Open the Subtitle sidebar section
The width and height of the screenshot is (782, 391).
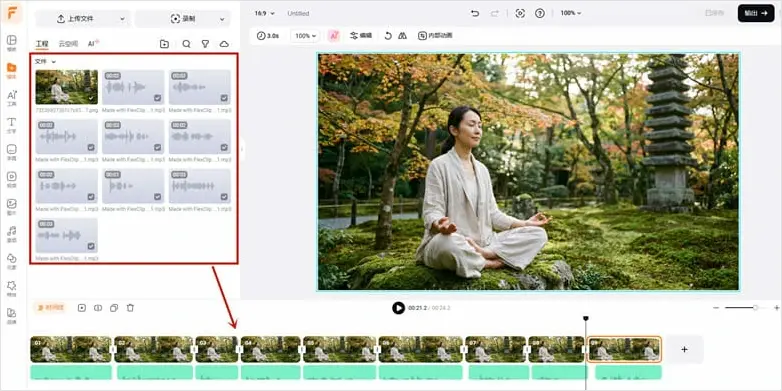[11, 152]
